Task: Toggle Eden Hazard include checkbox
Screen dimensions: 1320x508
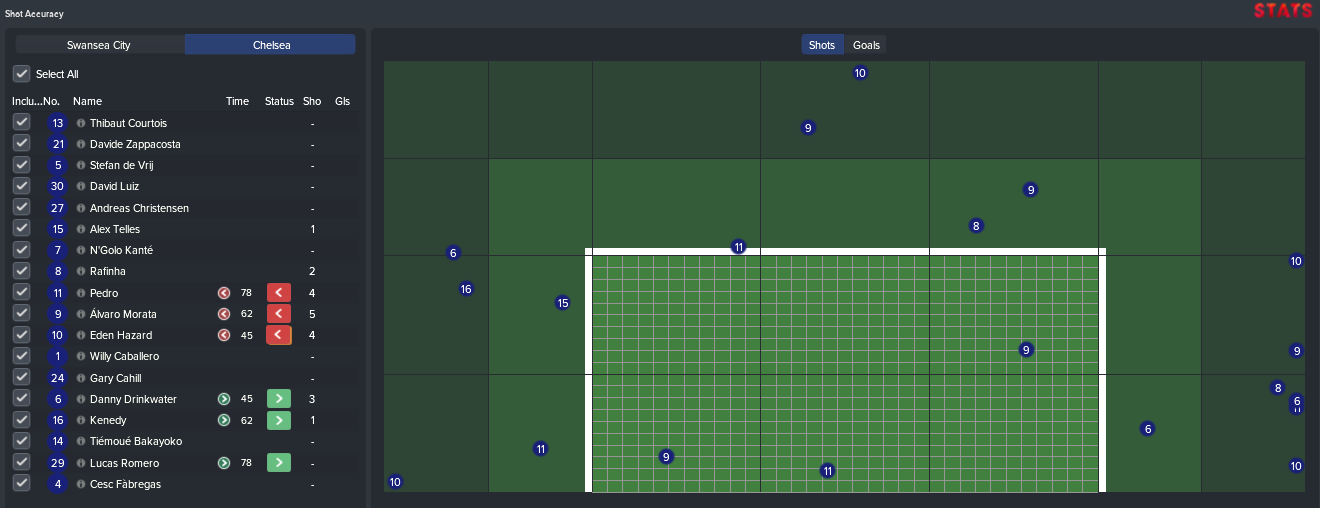Action: (x=21, y=335)
